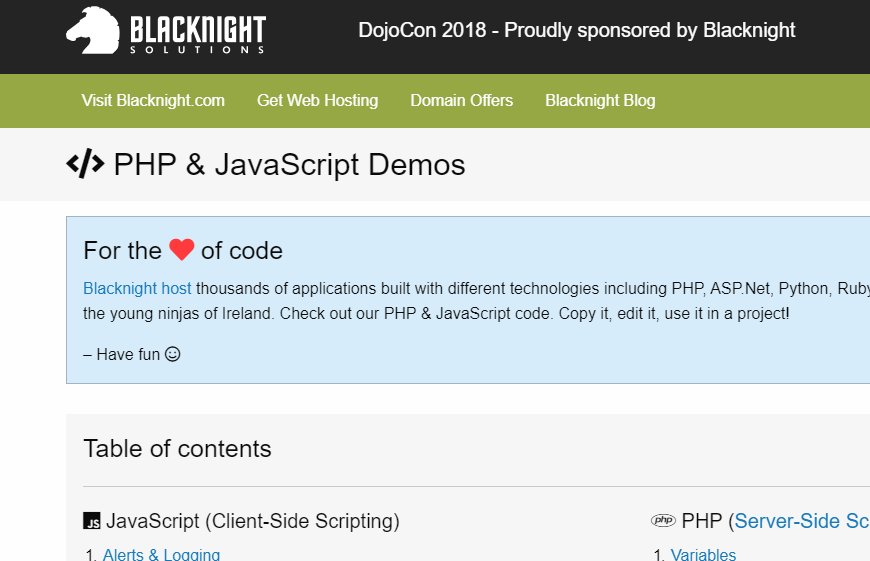
Task: Click the Blacknight Solutions horse logo
Action: [x=165, y=31]
